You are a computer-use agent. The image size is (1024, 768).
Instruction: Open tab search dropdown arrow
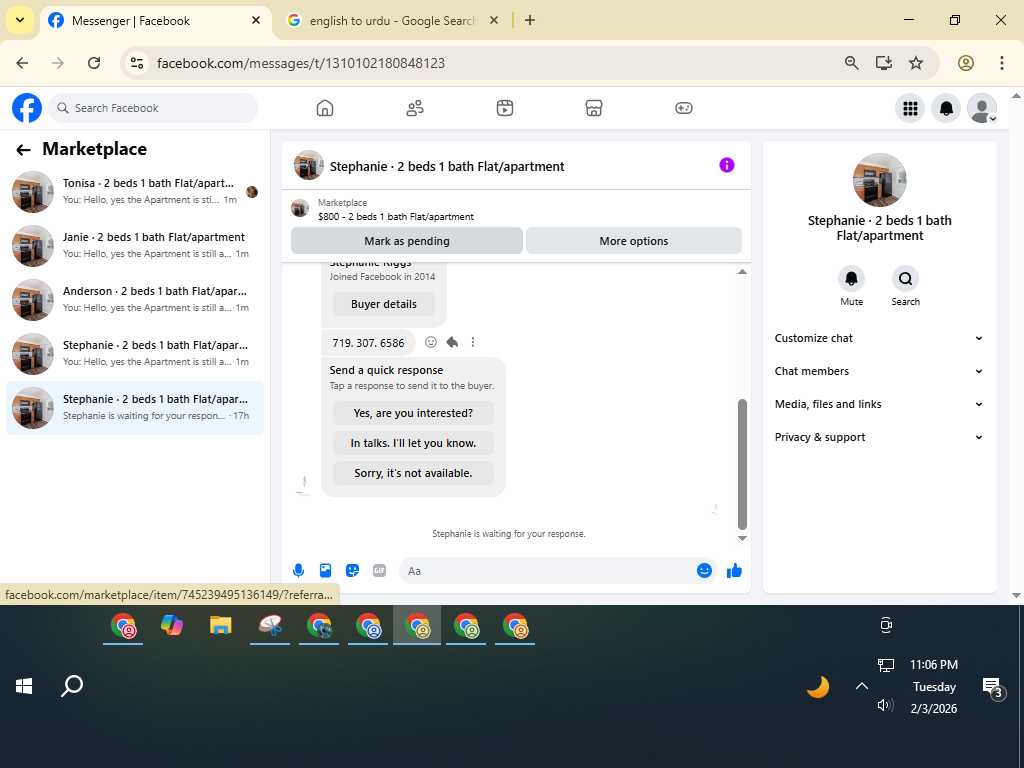pyautogui.click(x=20, y=20)
